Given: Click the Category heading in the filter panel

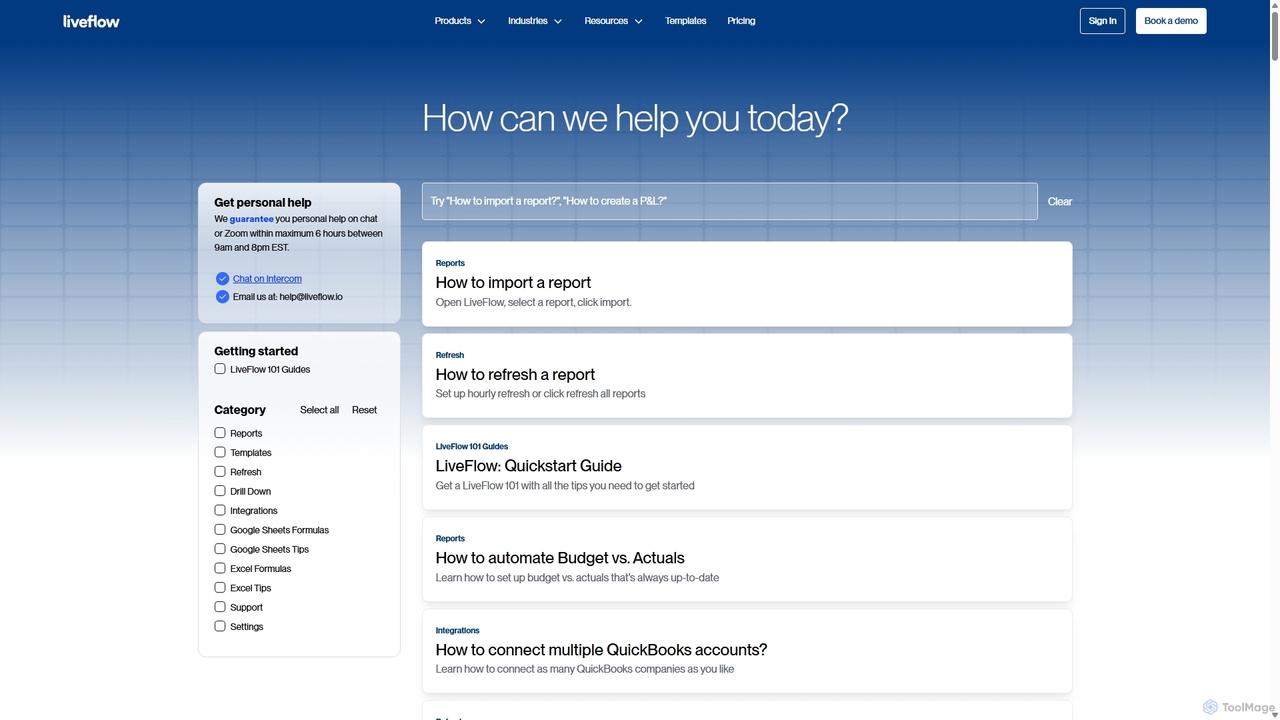Looking at the screenshot, I should tap(240, 410).
